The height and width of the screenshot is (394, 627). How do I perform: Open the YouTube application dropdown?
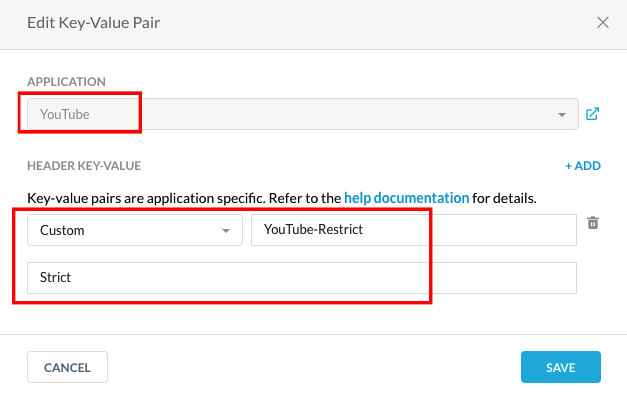click(303, 114)
